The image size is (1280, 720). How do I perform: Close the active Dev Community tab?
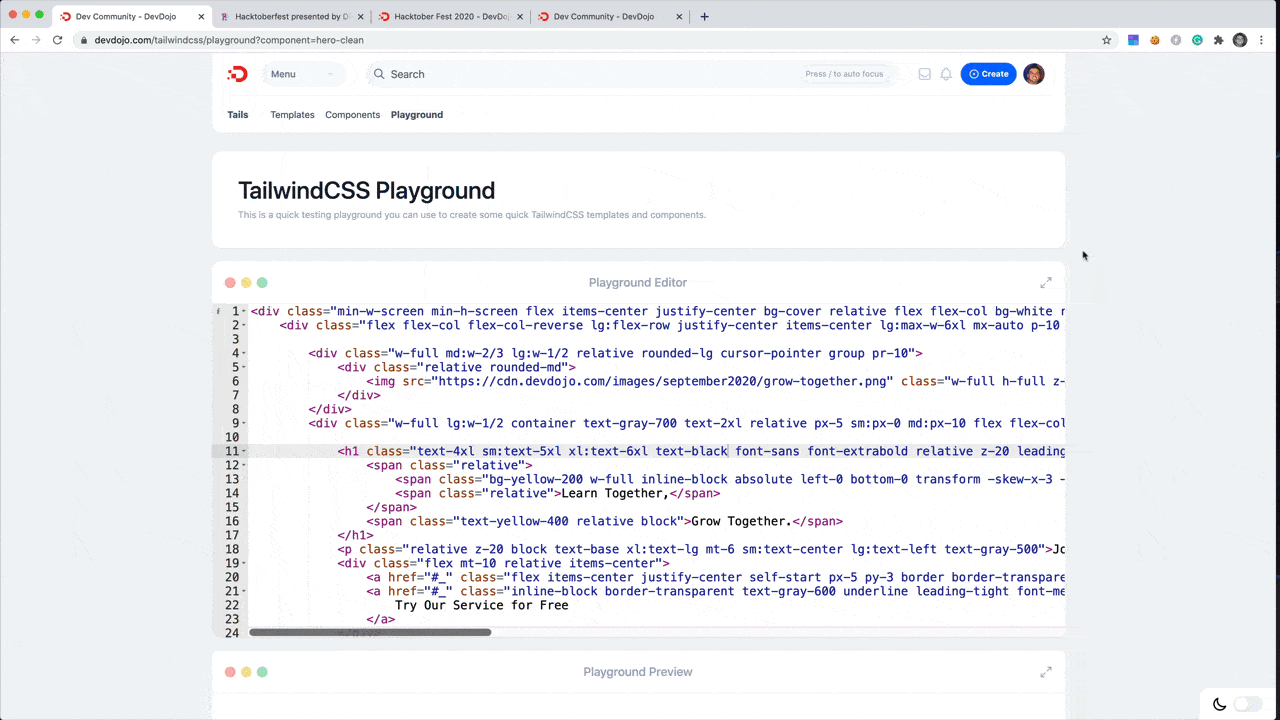coord(201,16)
